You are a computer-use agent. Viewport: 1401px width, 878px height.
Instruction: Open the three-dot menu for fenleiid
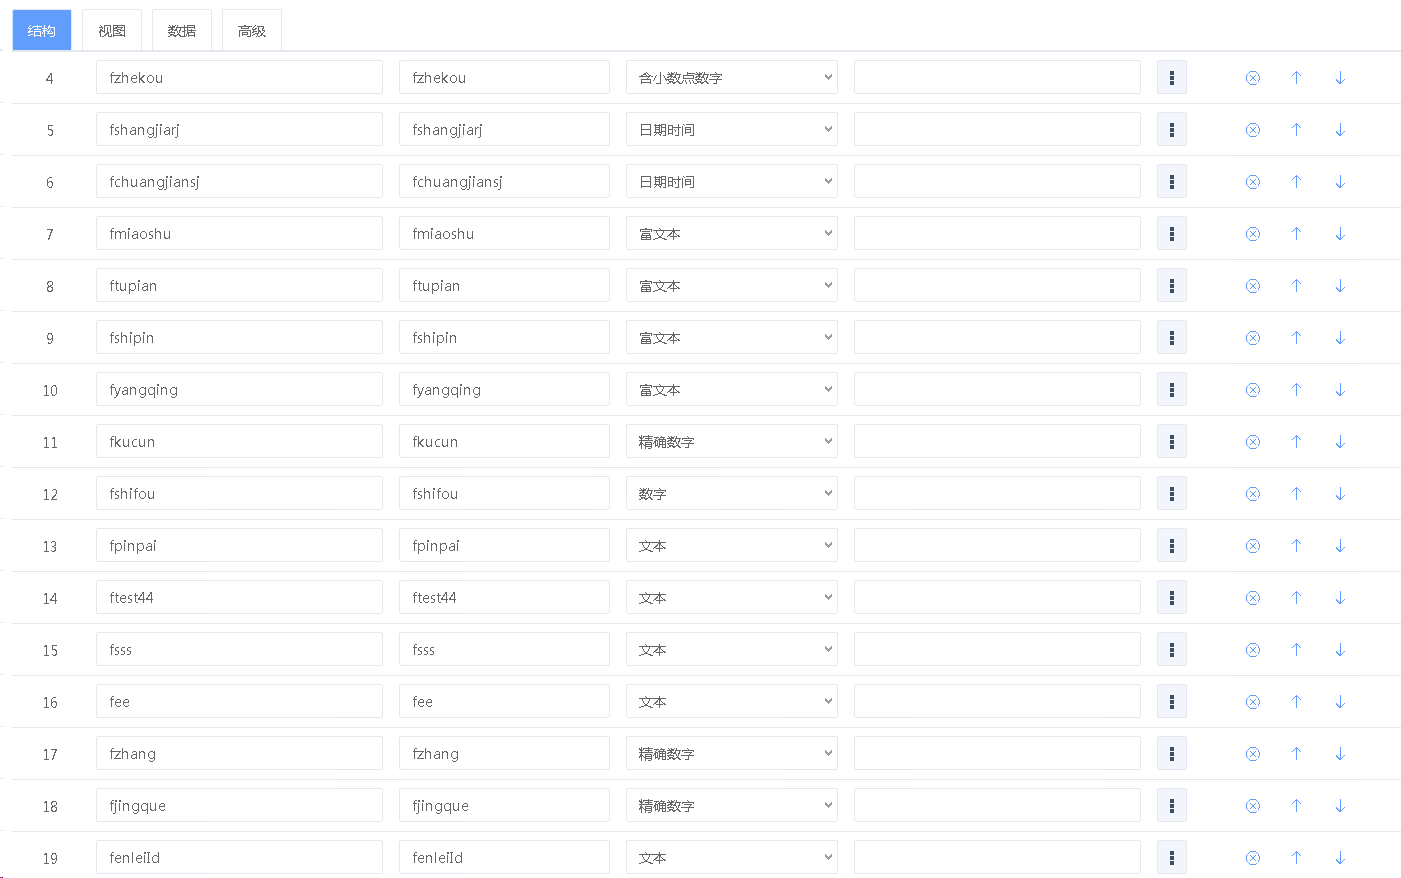[x=1171, y=858]
